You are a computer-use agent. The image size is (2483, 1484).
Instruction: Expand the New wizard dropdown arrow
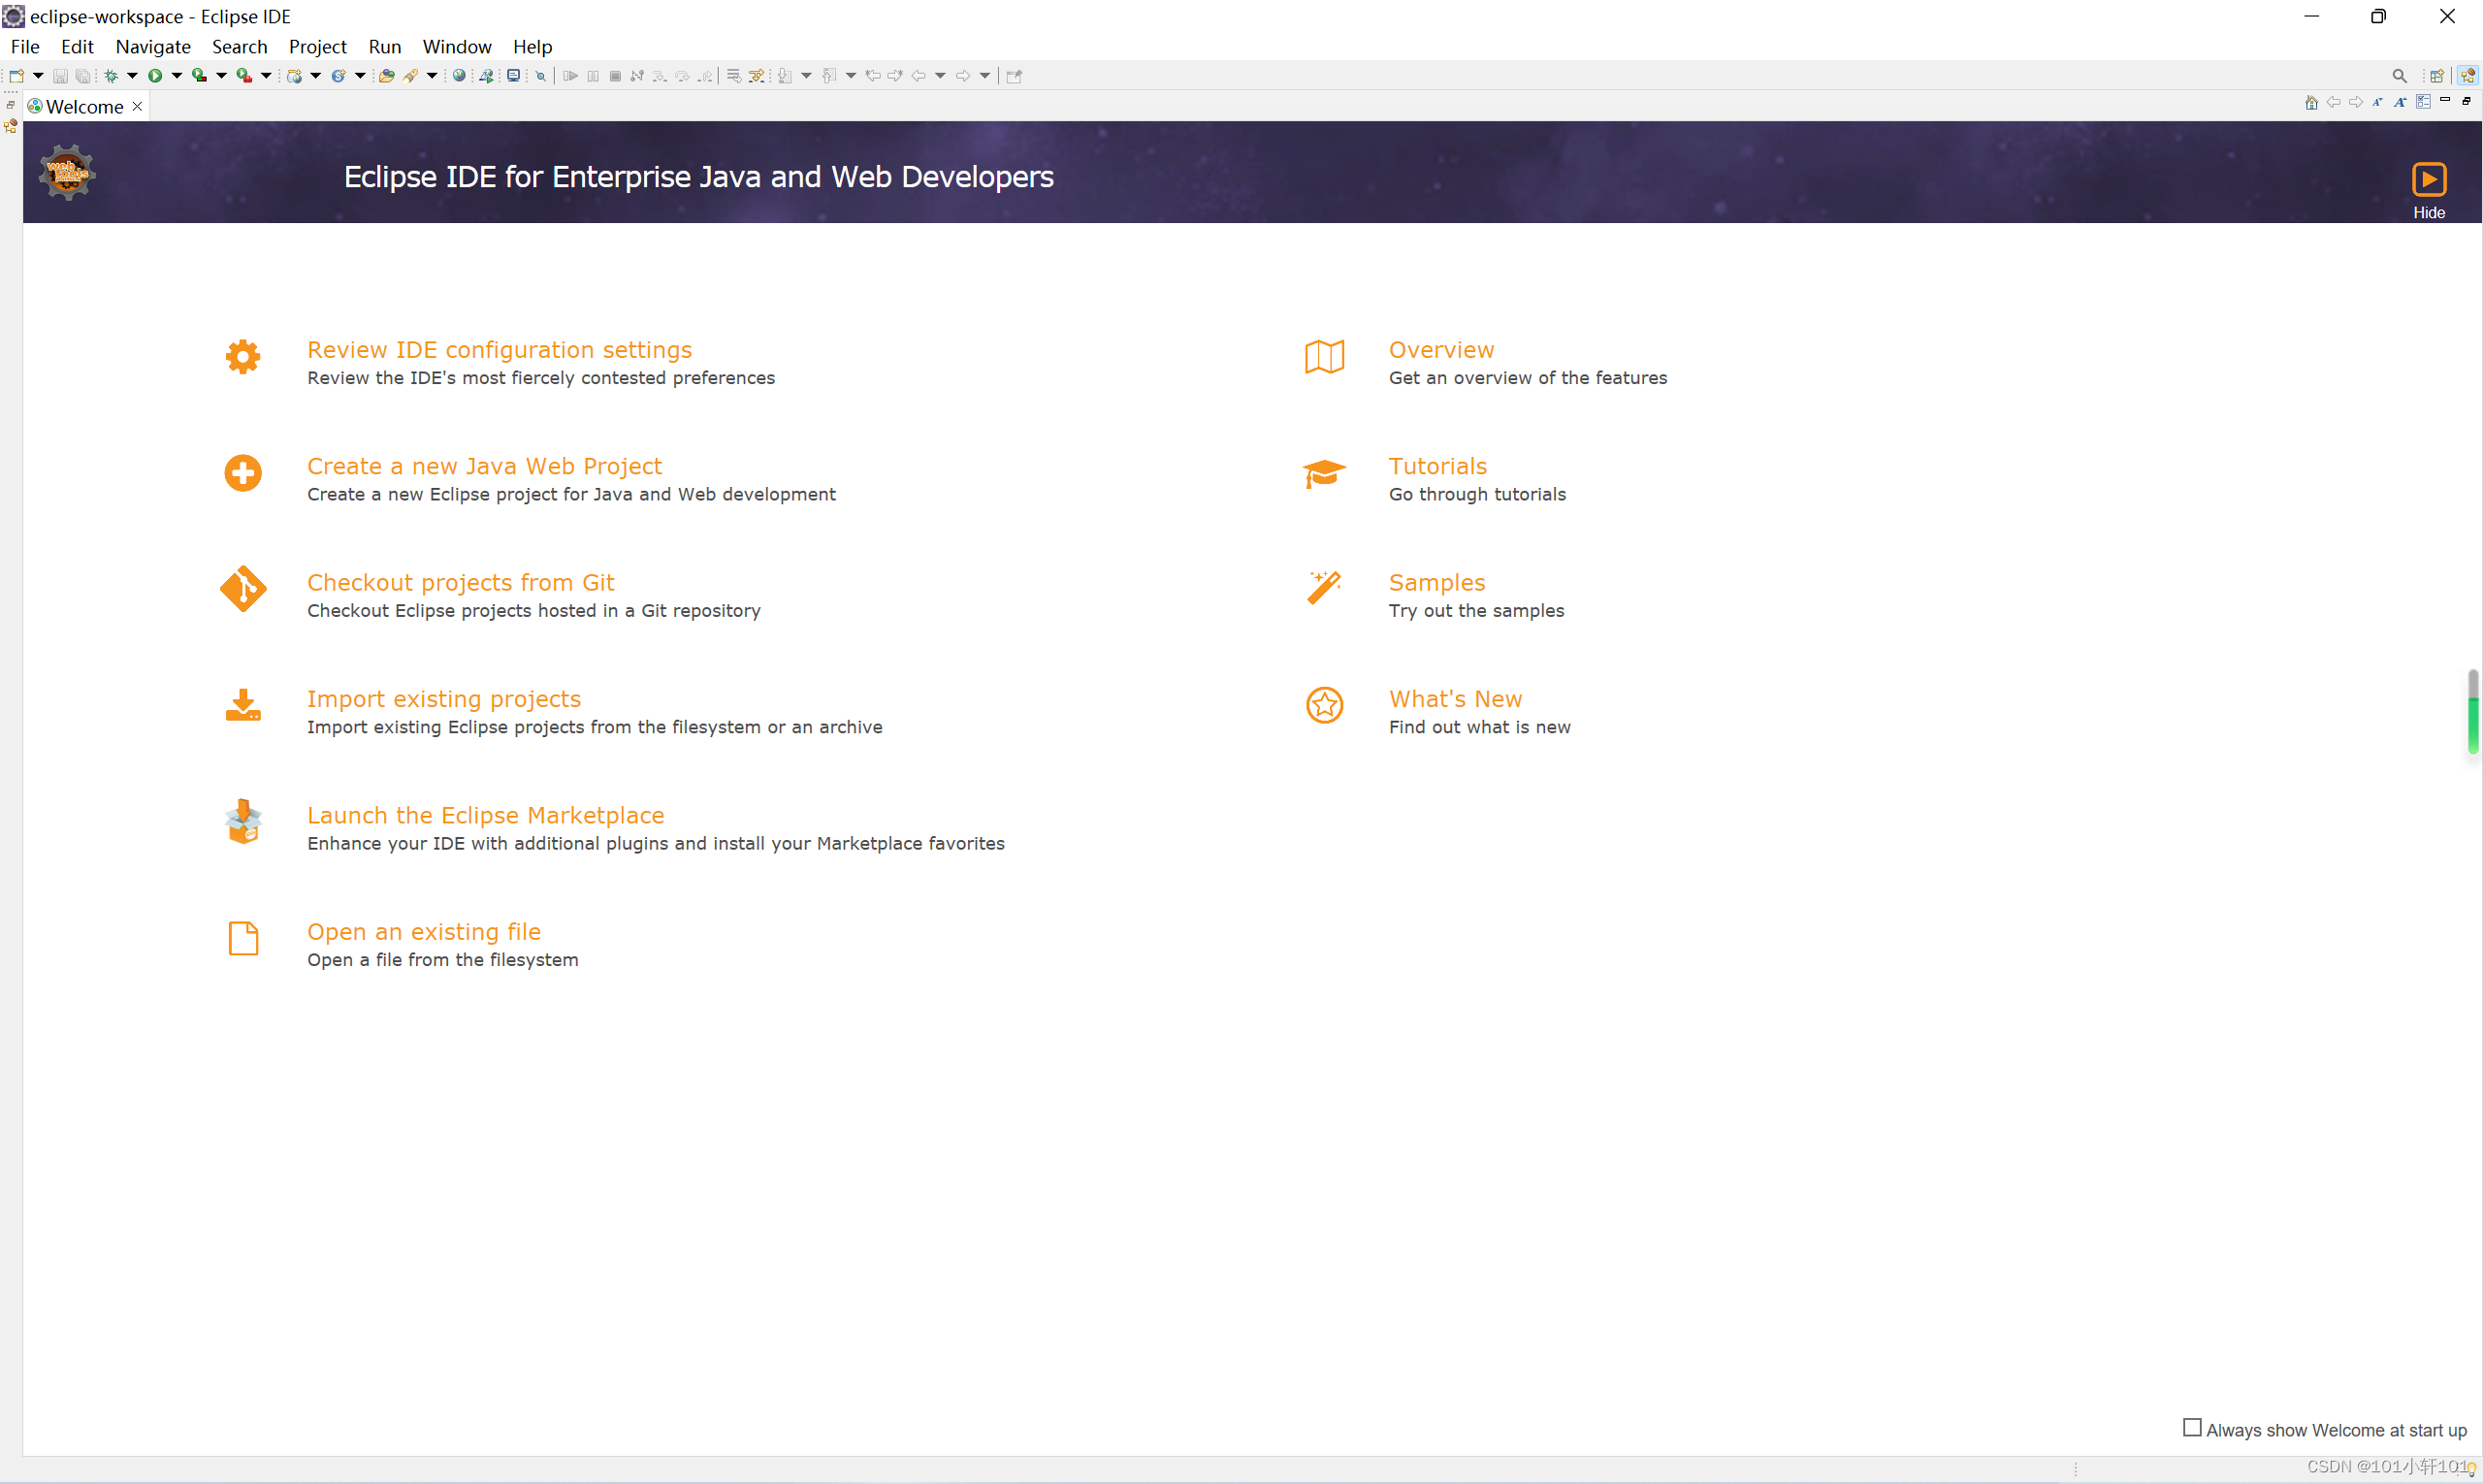[x=38, y=76]
